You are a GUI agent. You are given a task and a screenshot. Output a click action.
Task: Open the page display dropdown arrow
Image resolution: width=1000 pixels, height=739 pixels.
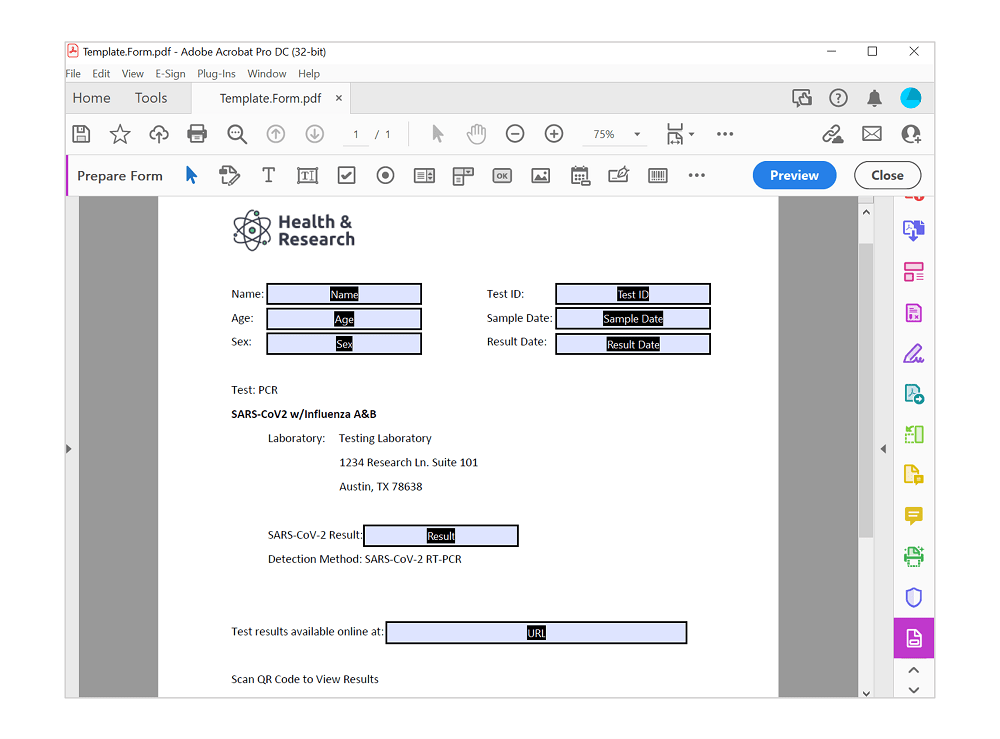click(689, 133)
